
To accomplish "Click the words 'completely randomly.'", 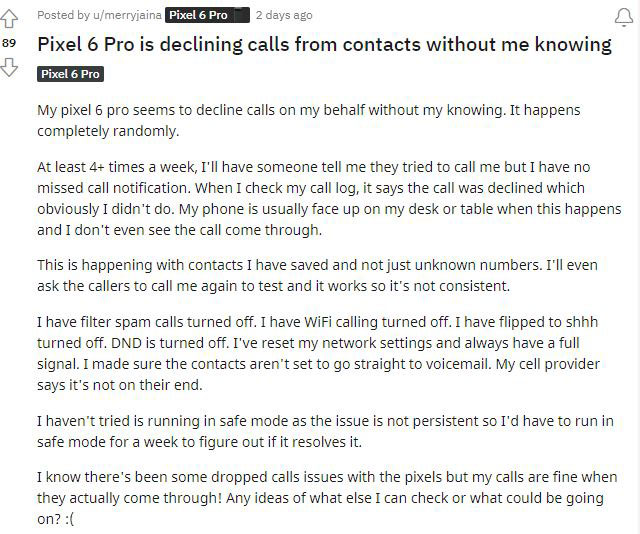I will [x=108, y=131].
